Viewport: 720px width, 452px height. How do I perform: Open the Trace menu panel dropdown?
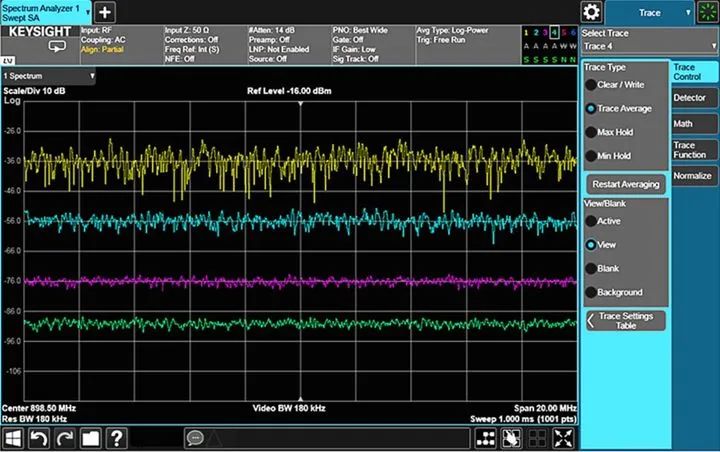pyautogui.click(x=651, y=12)
